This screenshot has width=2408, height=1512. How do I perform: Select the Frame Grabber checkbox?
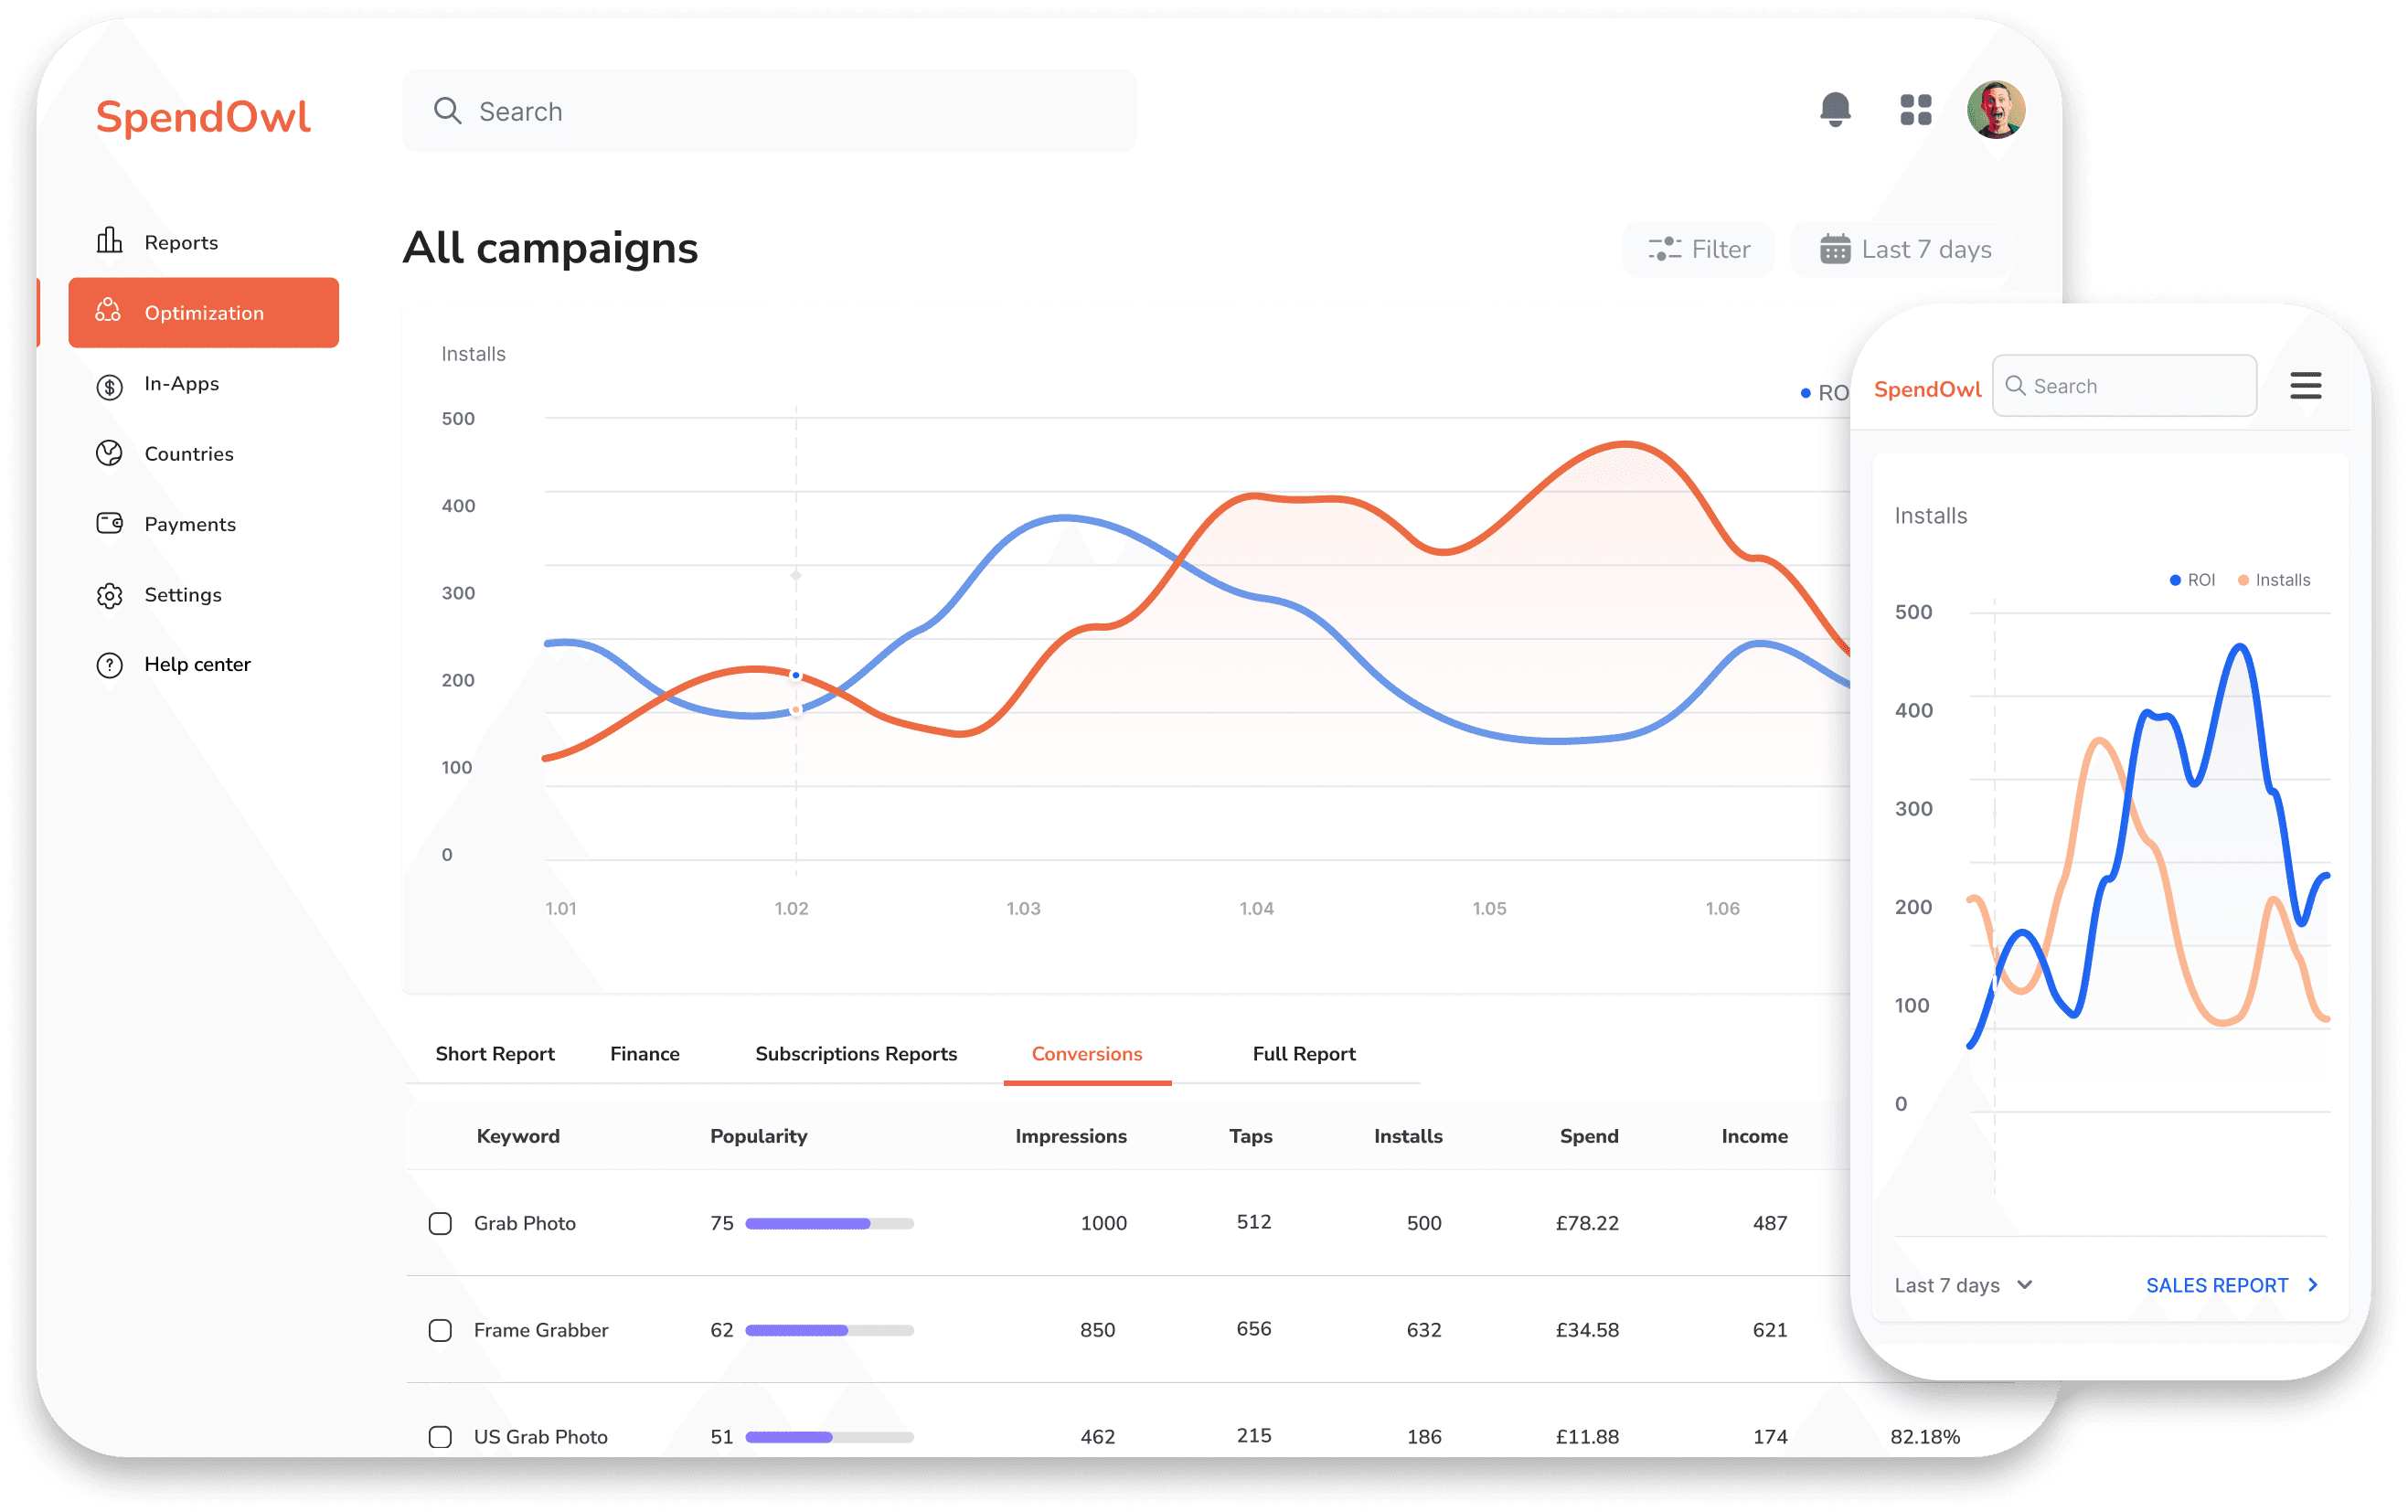[440, 1330]
